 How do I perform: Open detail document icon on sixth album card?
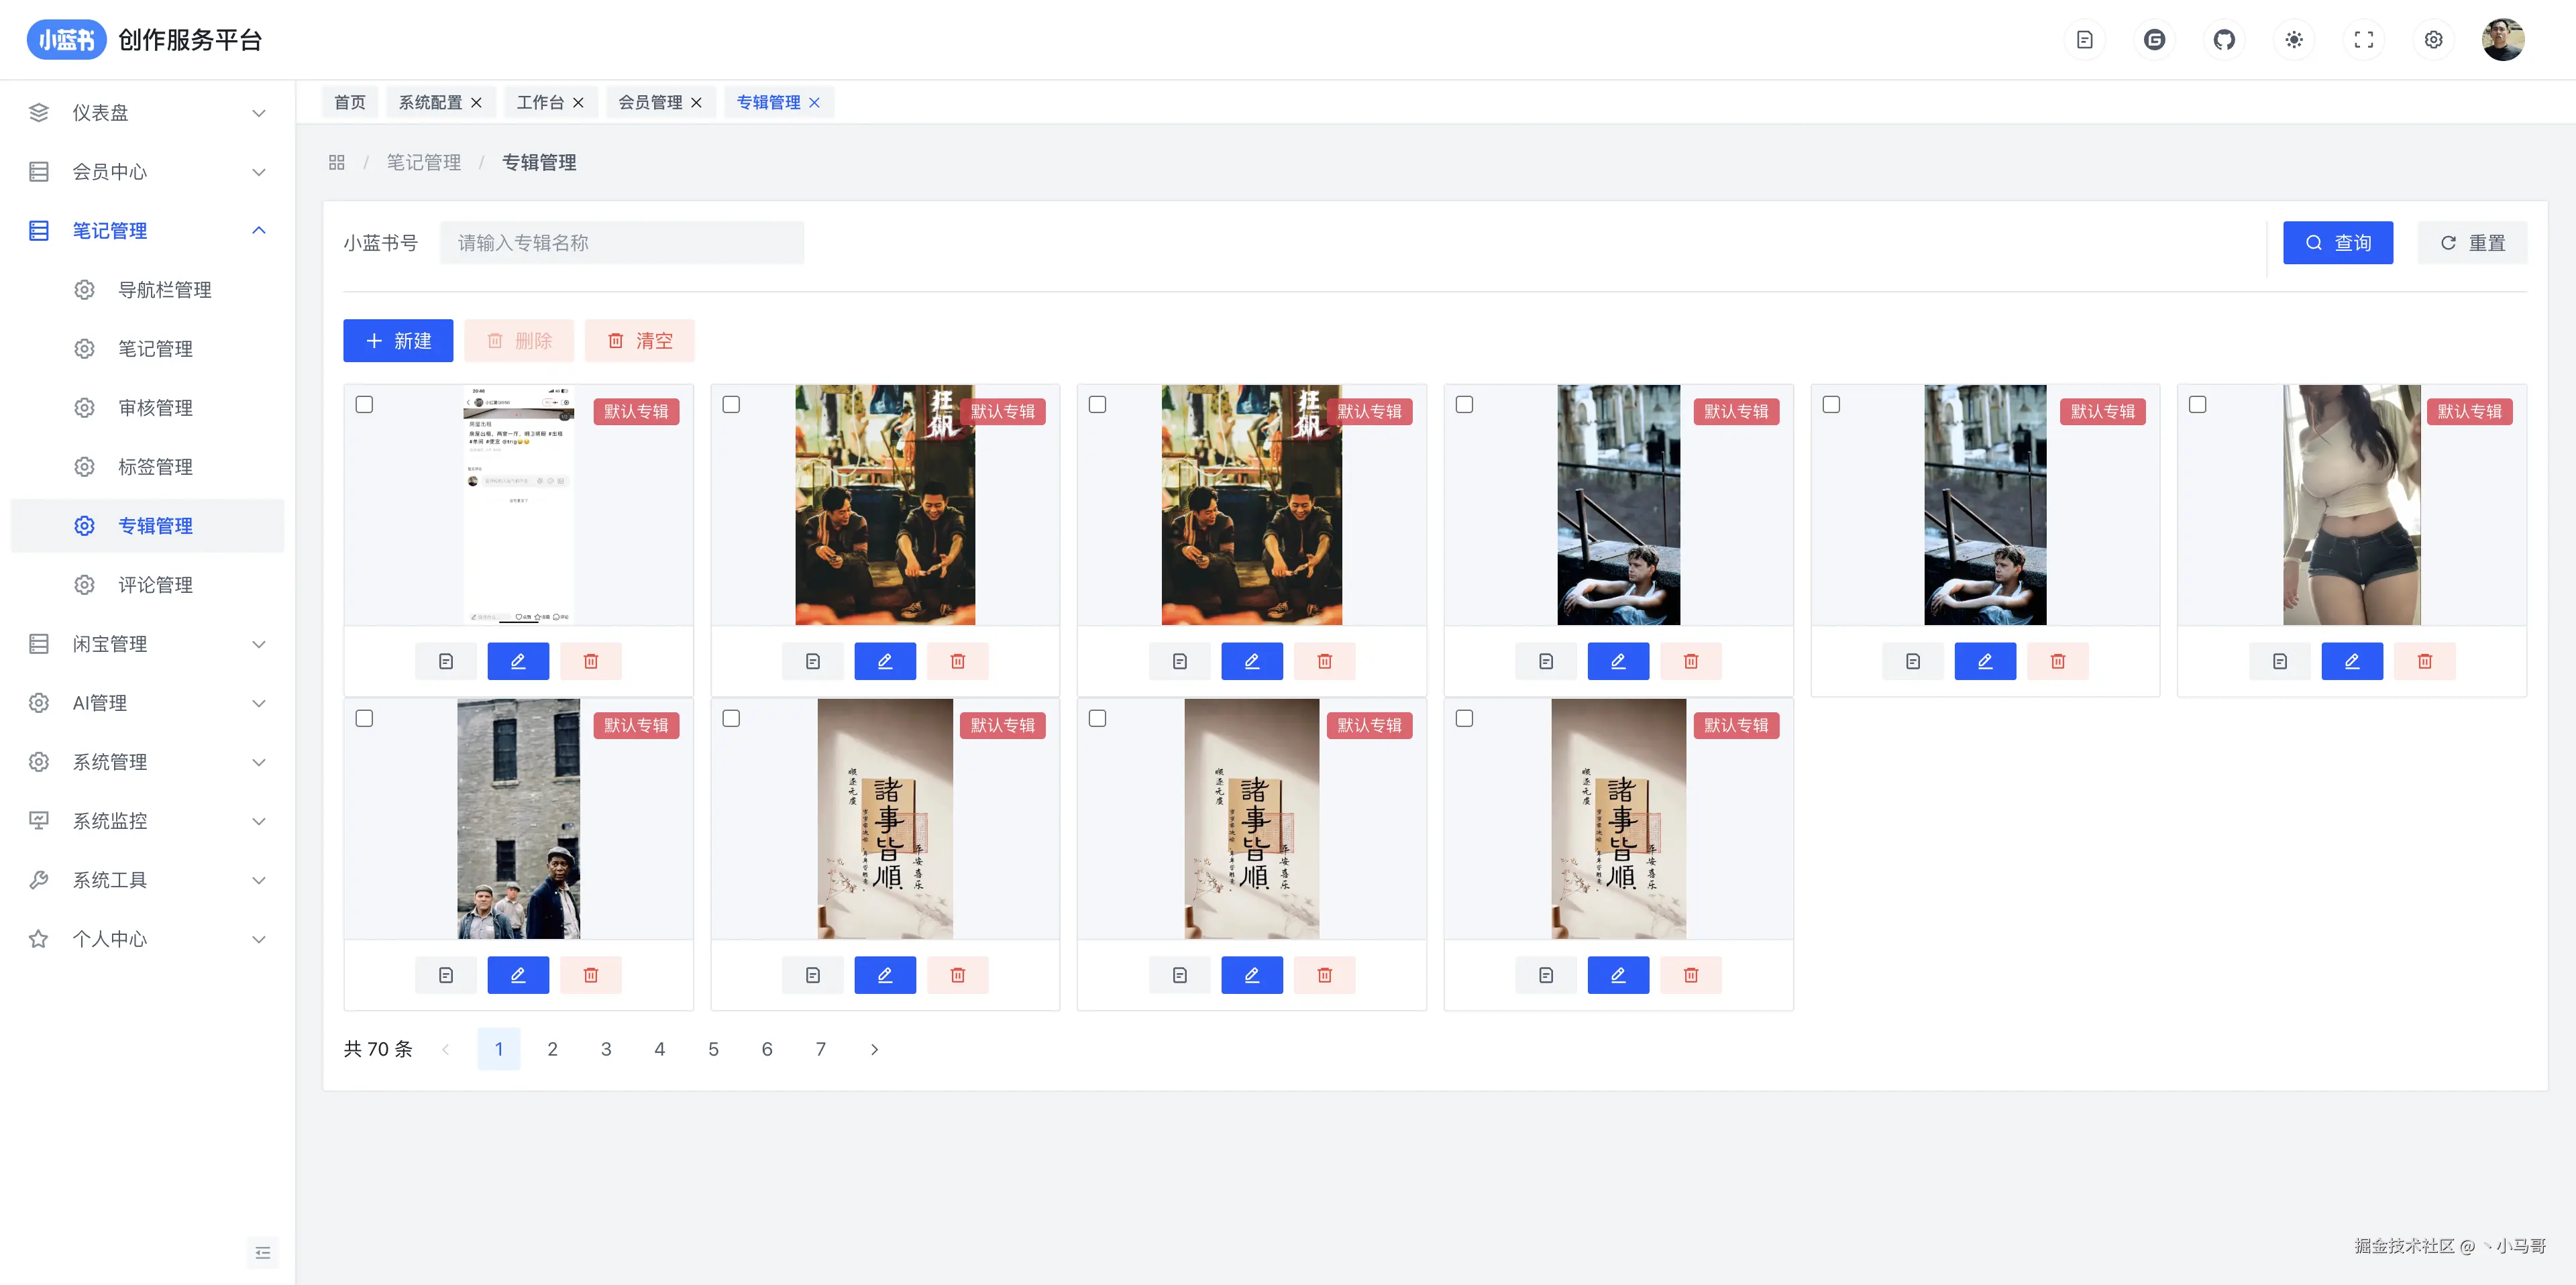(x=2279, y=661)
